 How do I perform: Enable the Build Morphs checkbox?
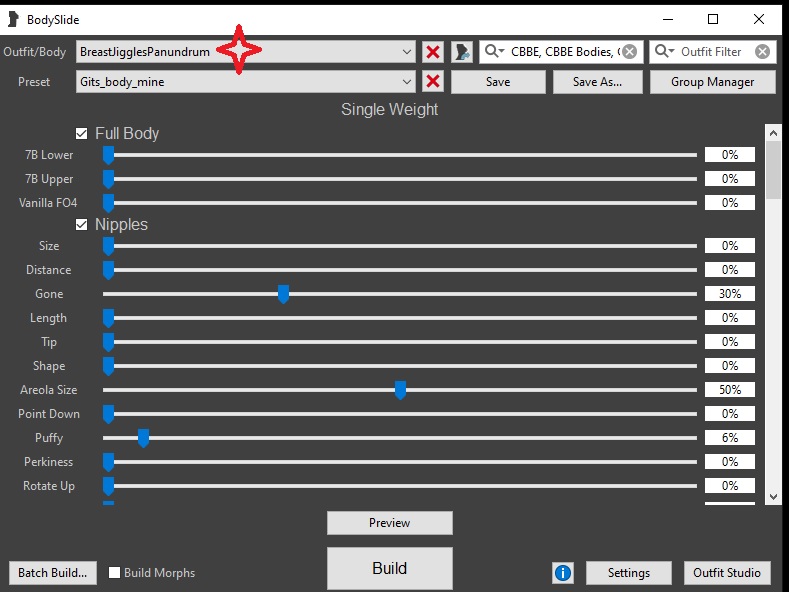pos(115,573)
